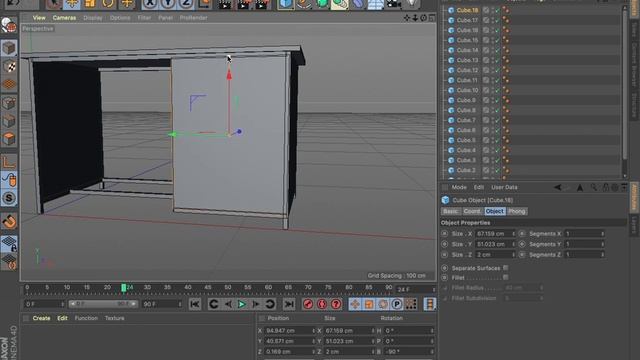Image resolution: width=640 pixels, height=360 pixels.
Task: Open the viewport View menu
Action: coord(39,18)
